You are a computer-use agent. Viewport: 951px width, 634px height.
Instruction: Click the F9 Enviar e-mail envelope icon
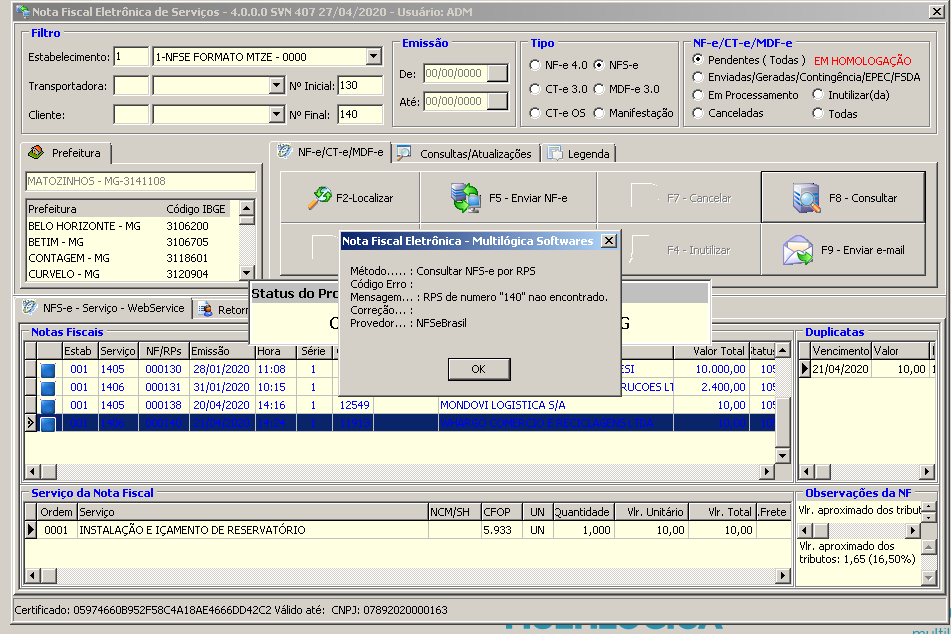pyautogui.click(x=798, y=250)
